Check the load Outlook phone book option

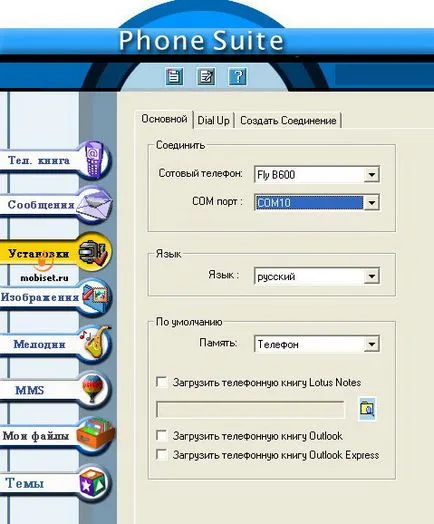click(x=162, y=435)
